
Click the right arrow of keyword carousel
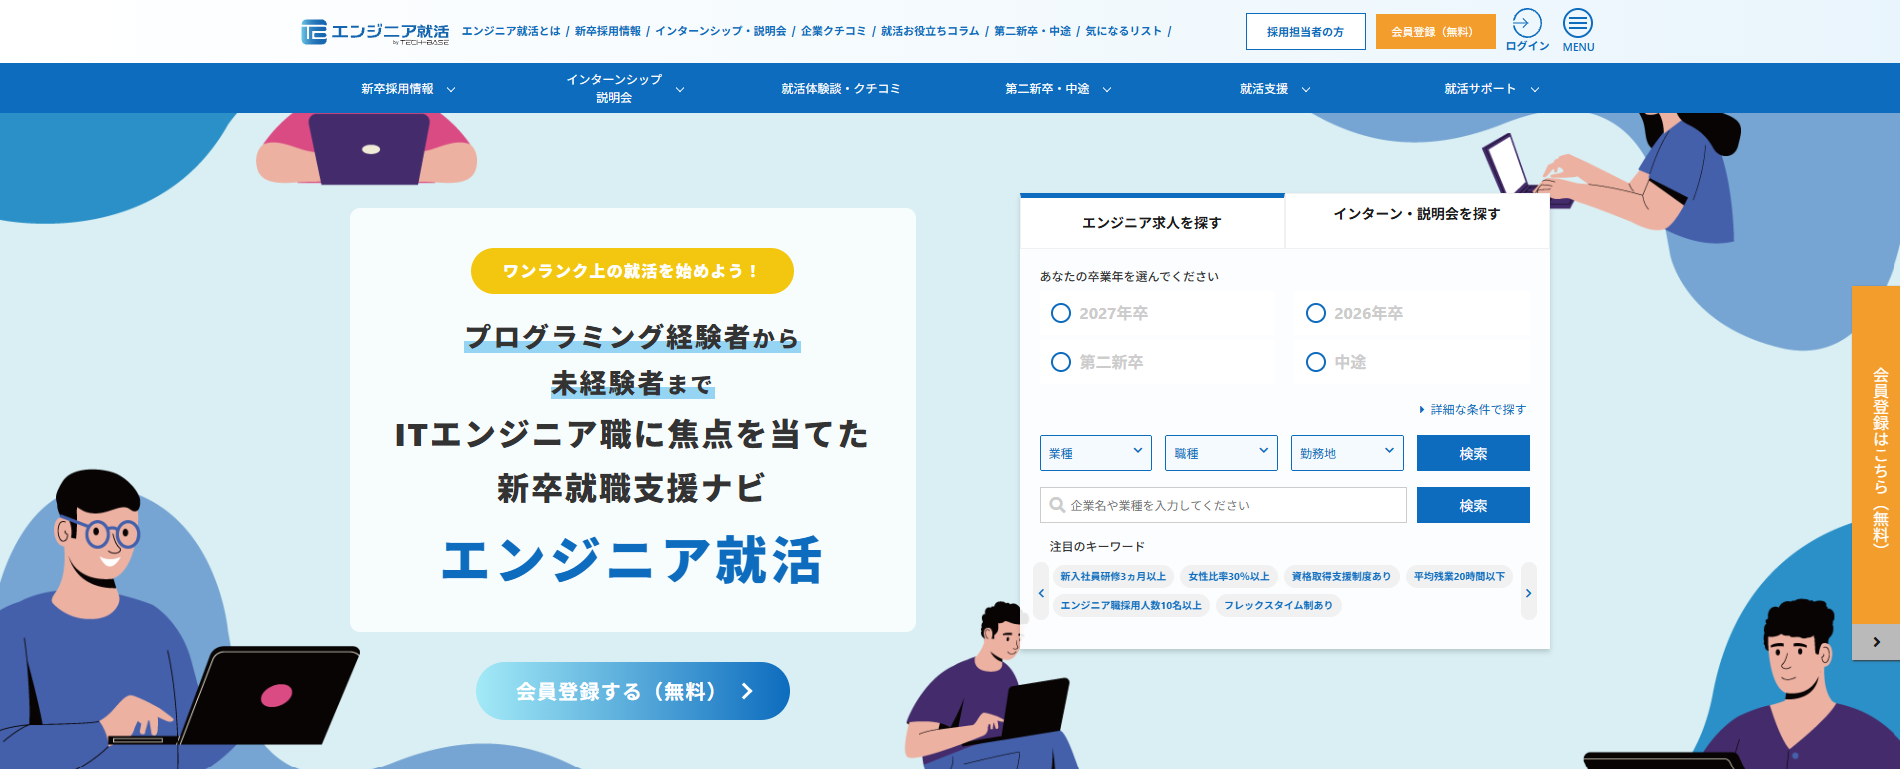1528,593
